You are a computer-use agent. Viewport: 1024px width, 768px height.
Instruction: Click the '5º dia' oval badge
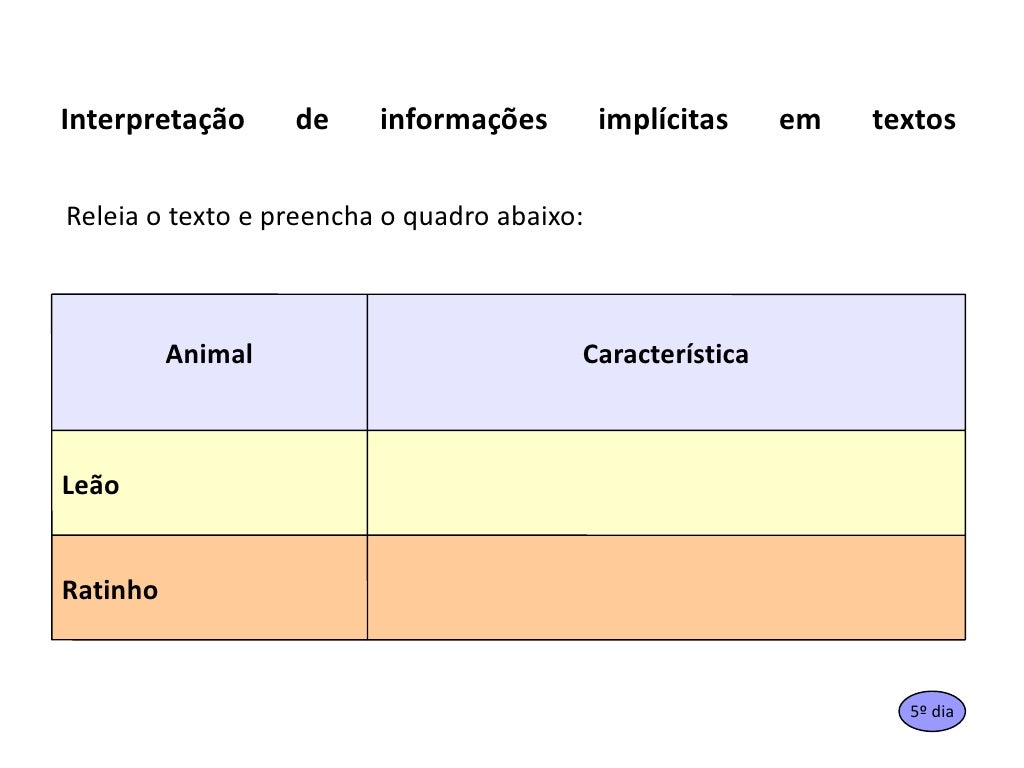pos(931,711)
